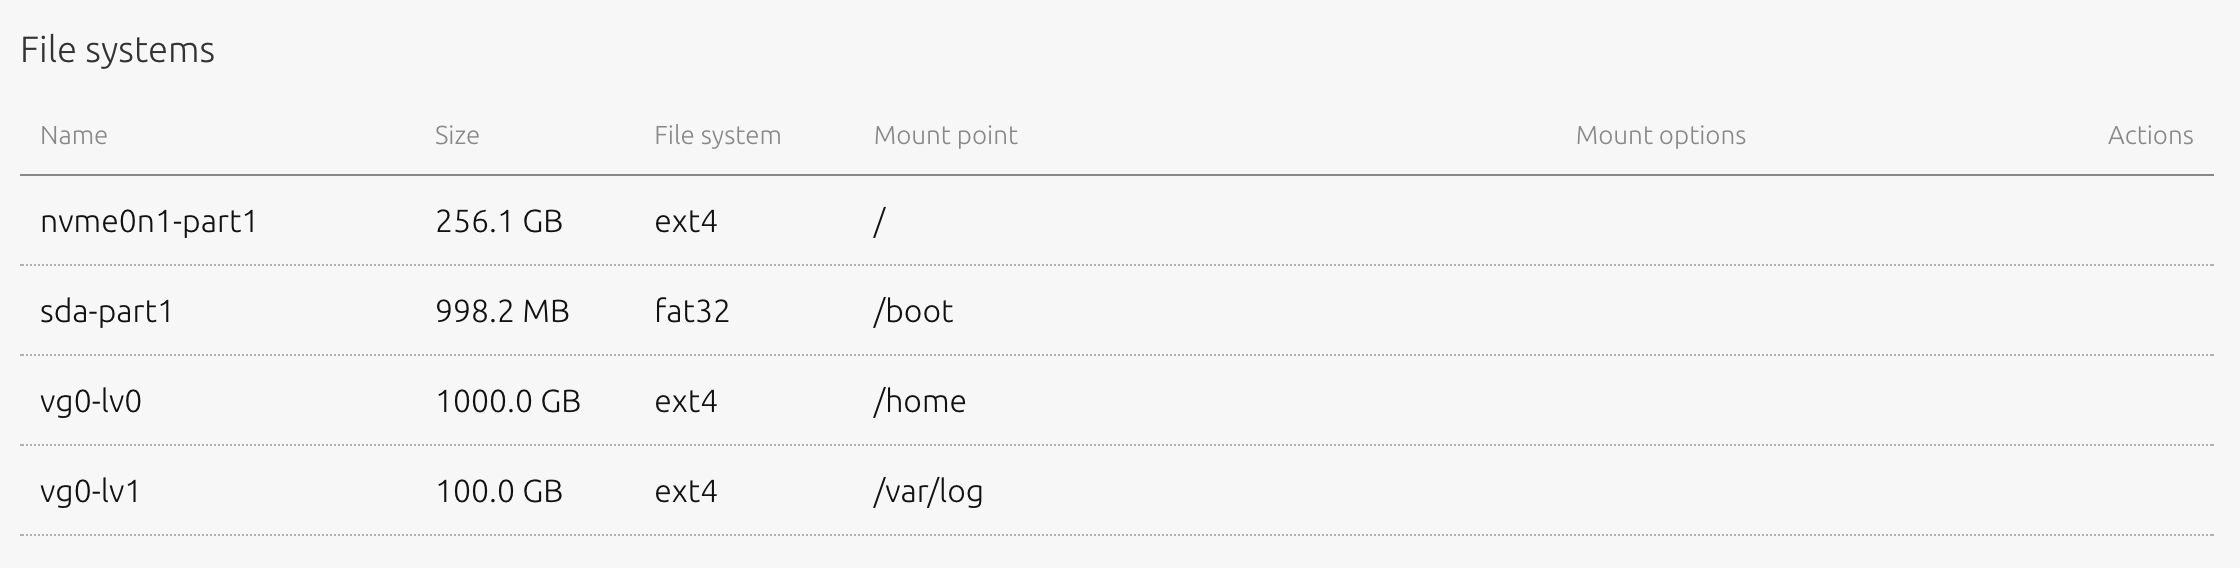Image resolution: width=2240 pixels, height=568 pixels.
Task: Click the File systems section heading
Action: [117, 50]
